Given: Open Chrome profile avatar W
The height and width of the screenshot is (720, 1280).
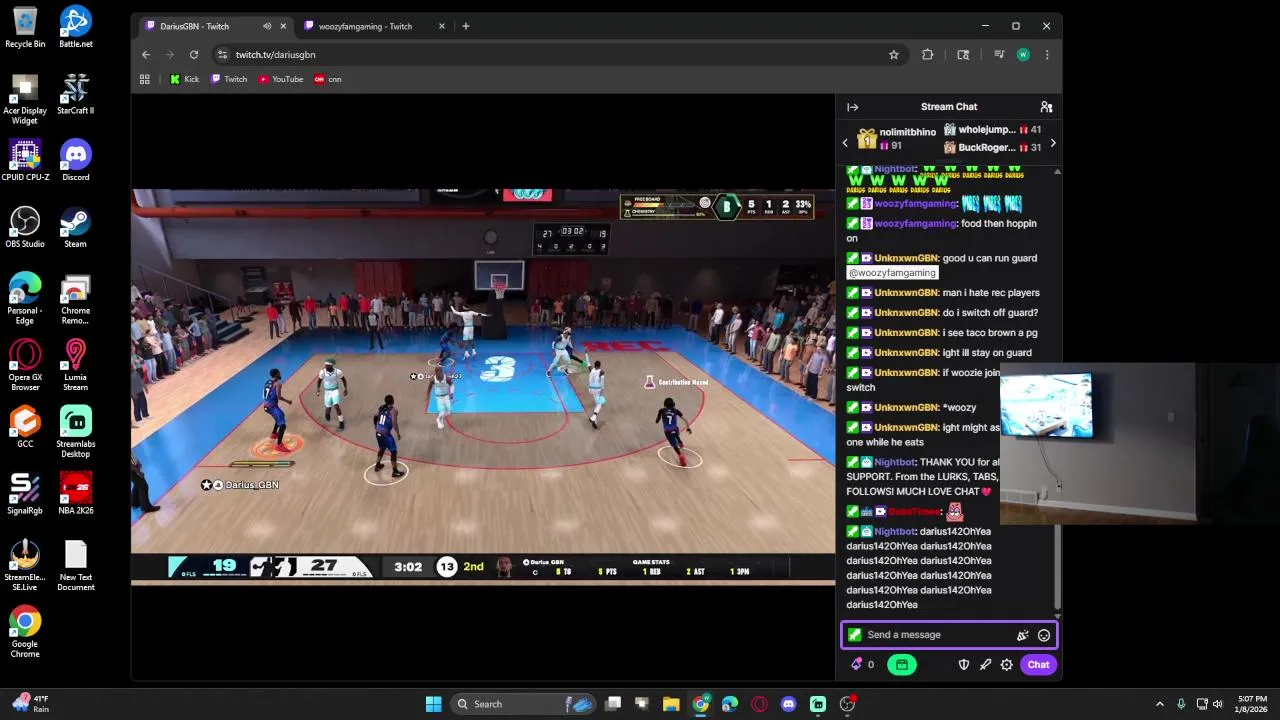Looking at the screenshot, I should click(x=1022, y=55).
